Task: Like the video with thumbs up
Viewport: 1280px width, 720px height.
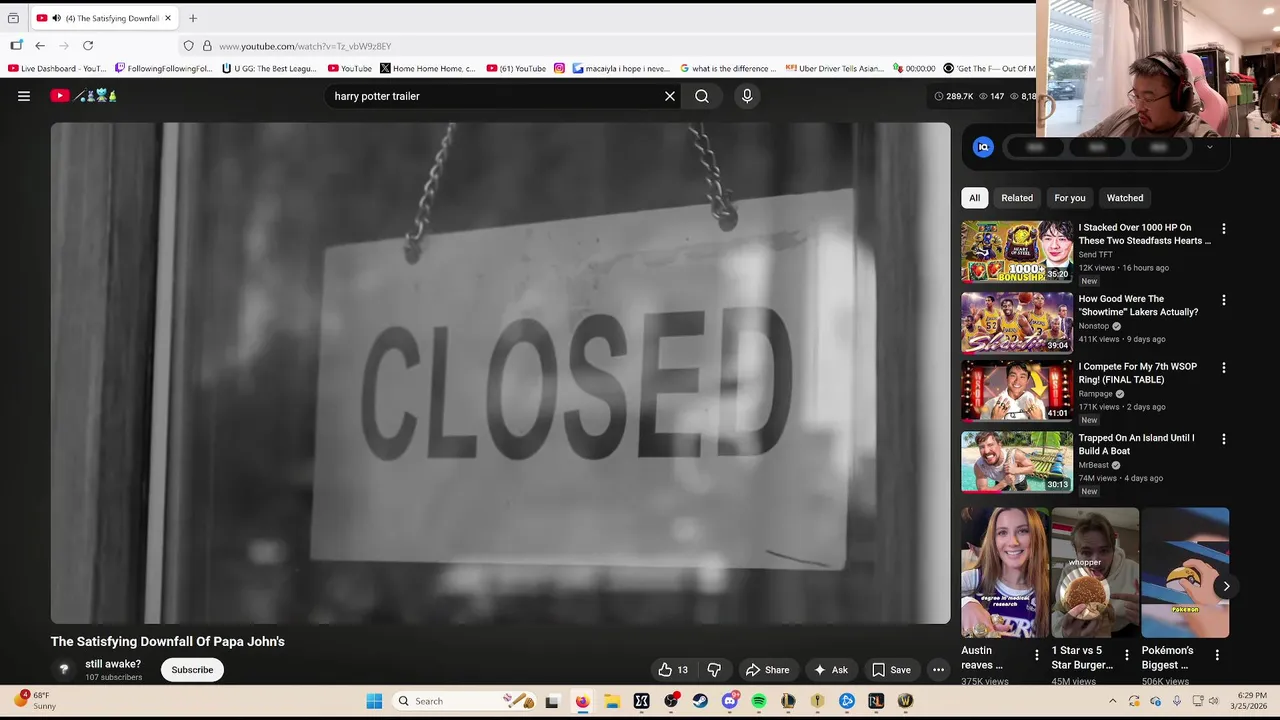Action: pyautogui.click(x=673, y=670)
